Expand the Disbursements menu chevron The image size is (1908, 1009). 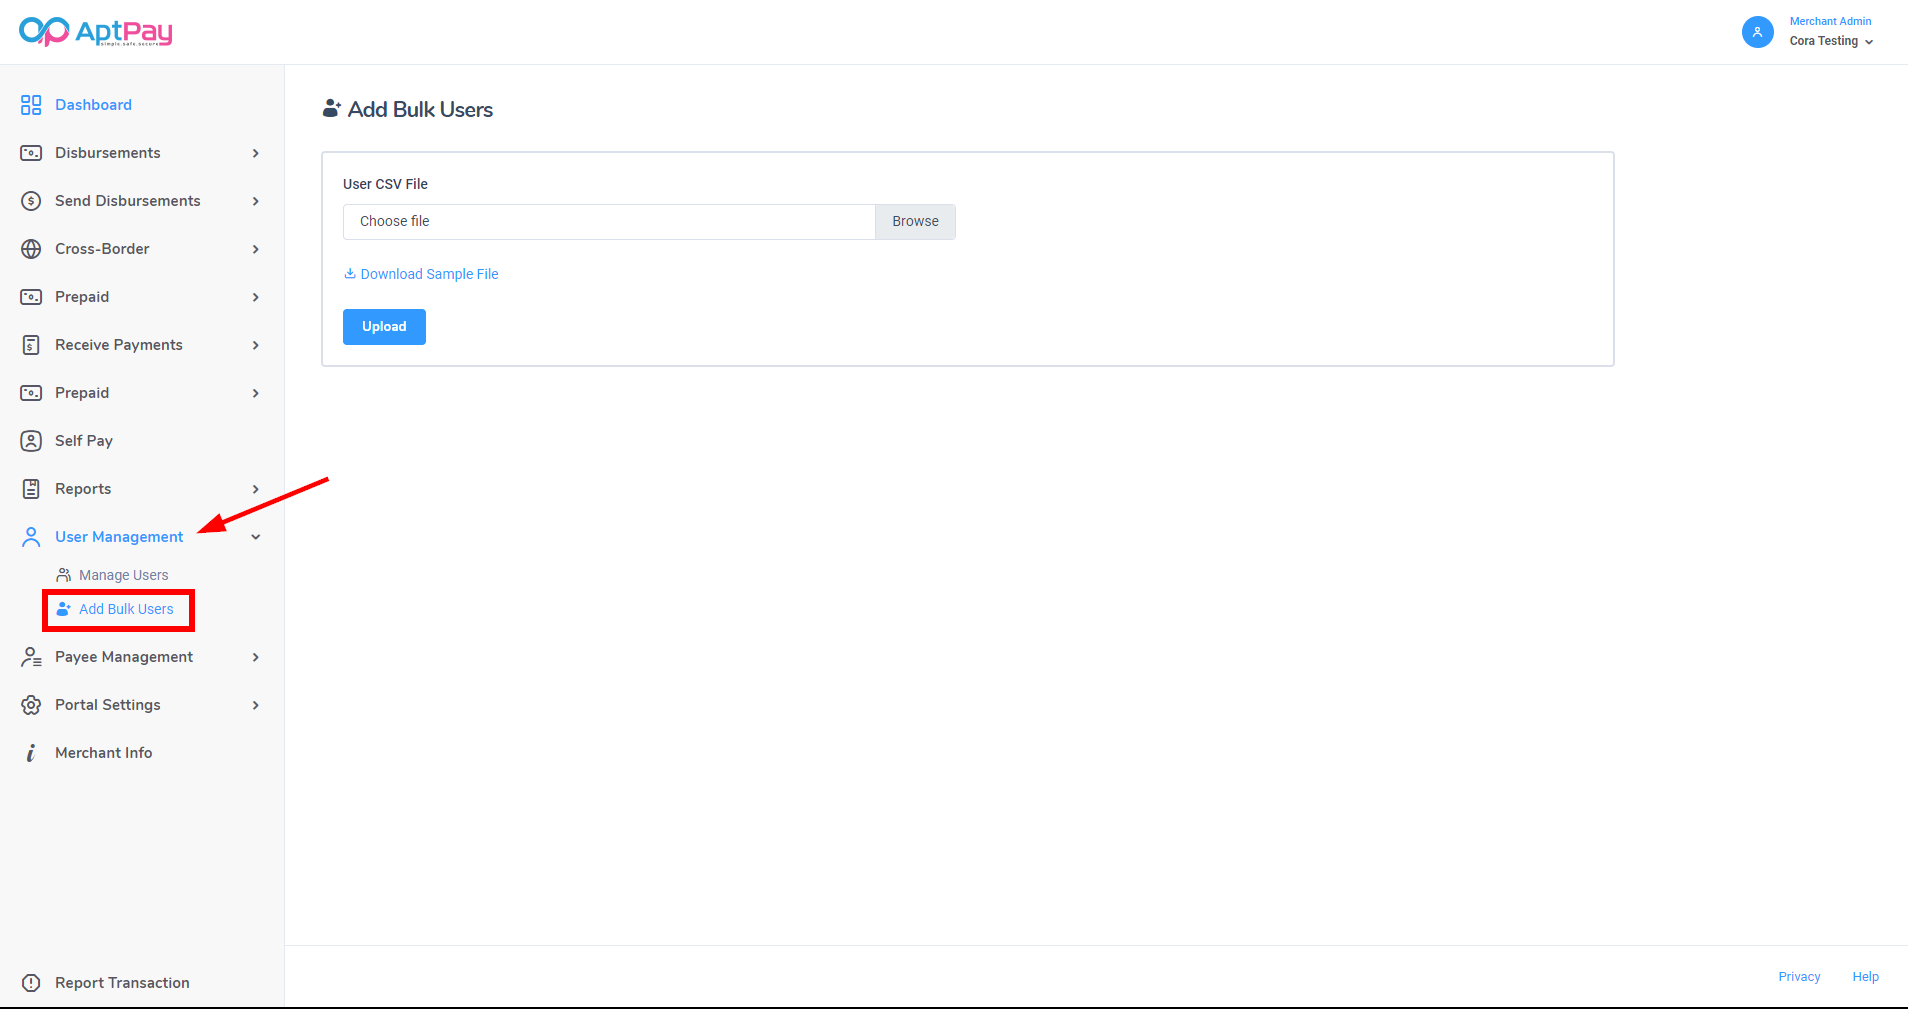(x=256, y=153)
